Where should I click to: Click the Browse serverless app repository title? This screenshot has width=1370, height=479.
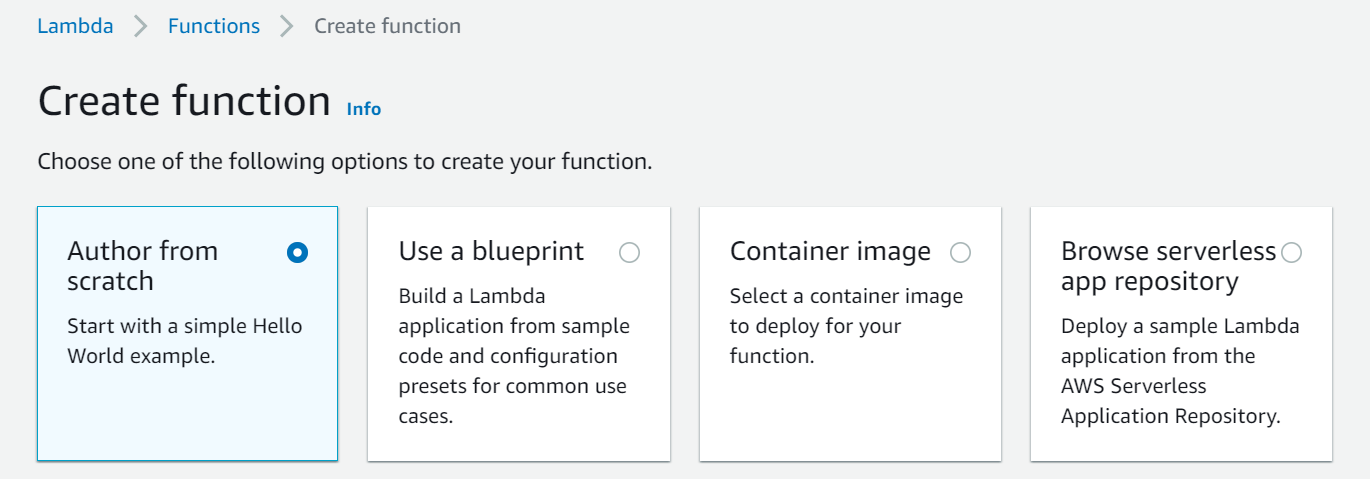point(1168,266)
